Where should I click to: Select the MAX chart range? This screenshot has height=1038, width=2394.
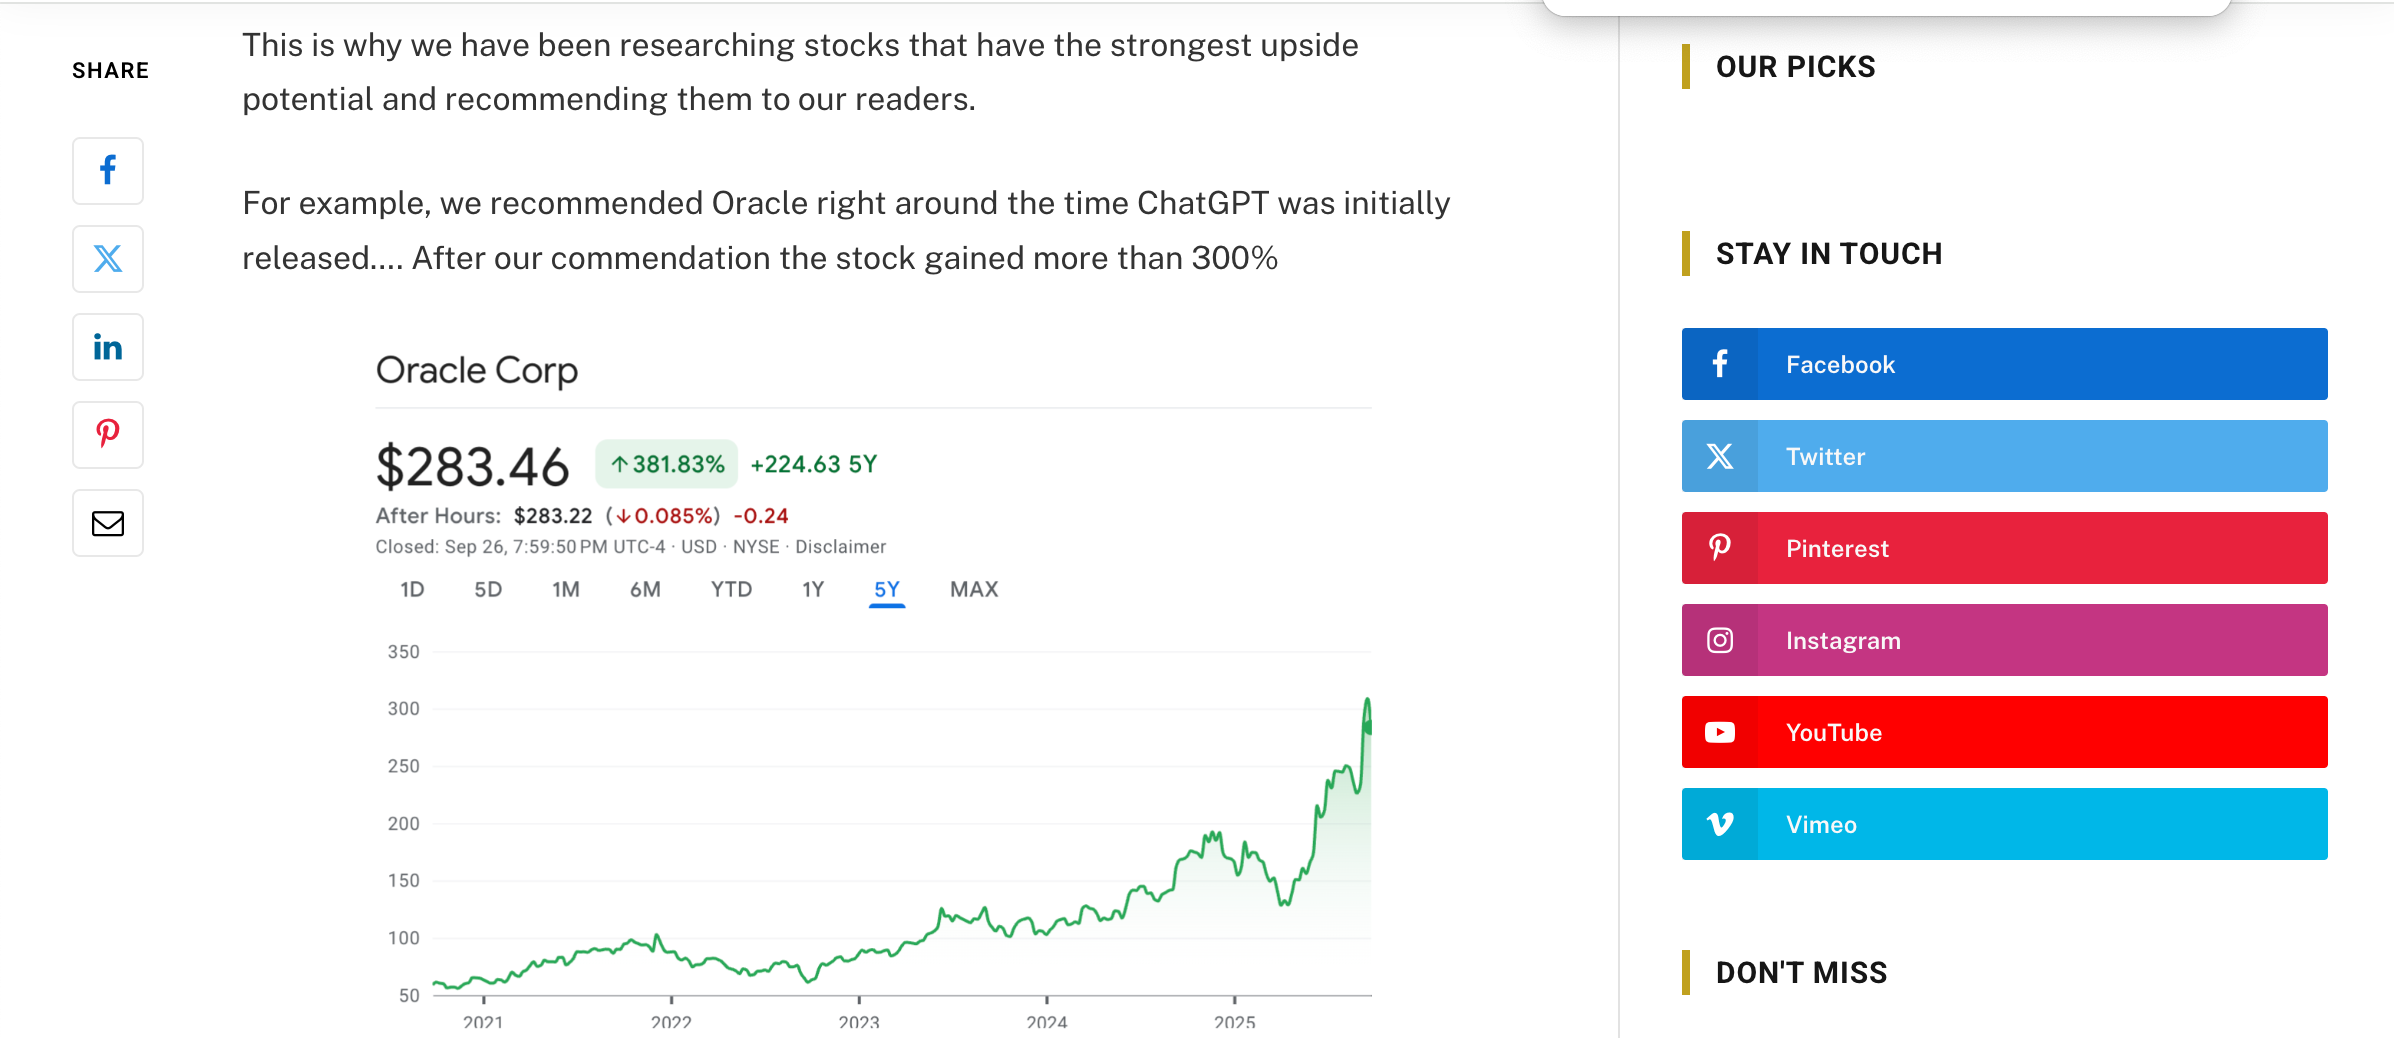[974, 590]
